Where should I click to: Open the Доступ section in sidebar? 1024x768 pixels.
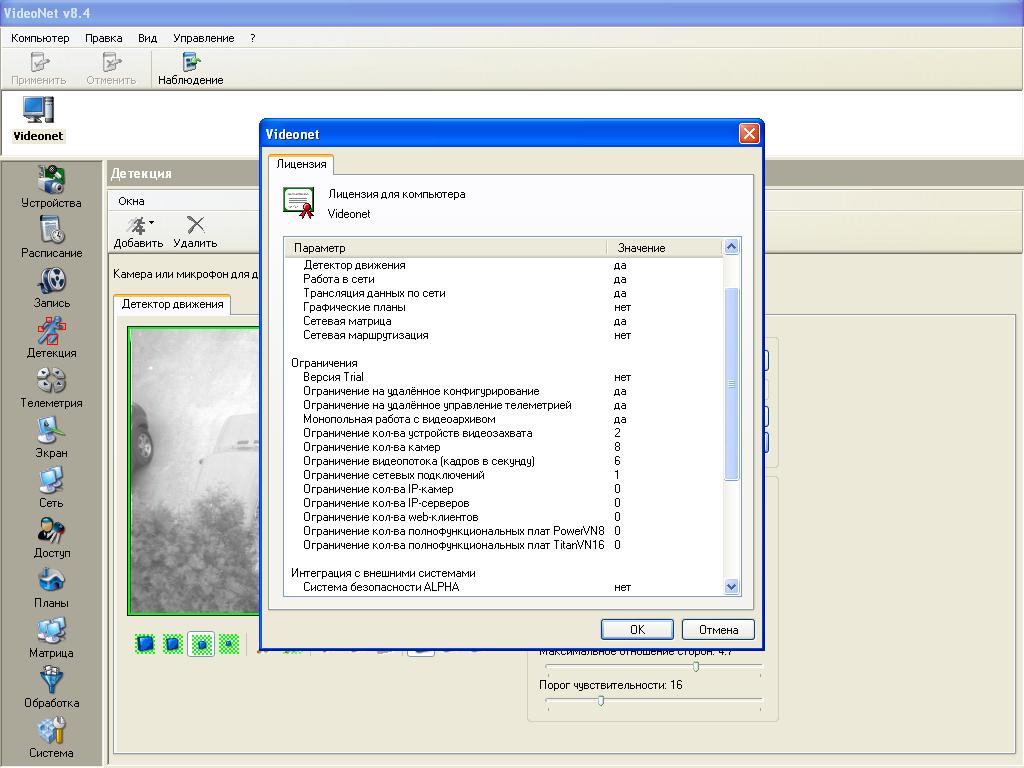pyautogui.click(x=51, y=538)
